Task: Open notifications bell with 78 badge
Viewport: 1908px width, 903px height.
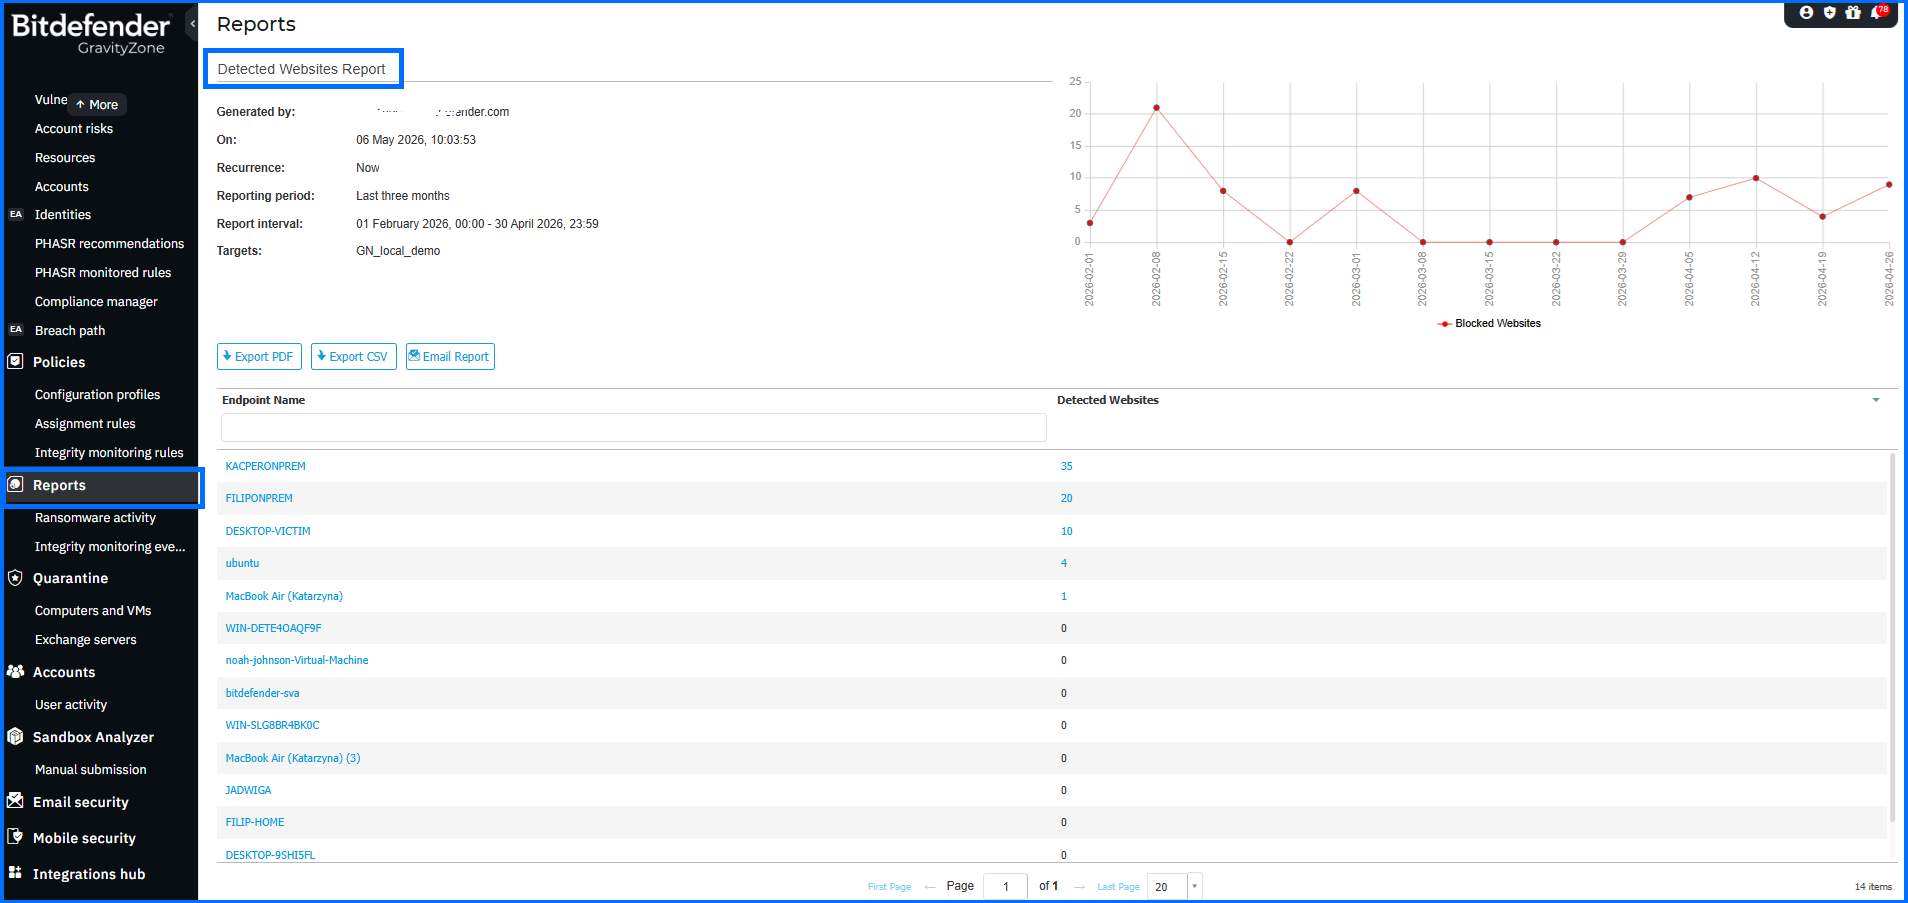Action: click(x=1878, y=12)
